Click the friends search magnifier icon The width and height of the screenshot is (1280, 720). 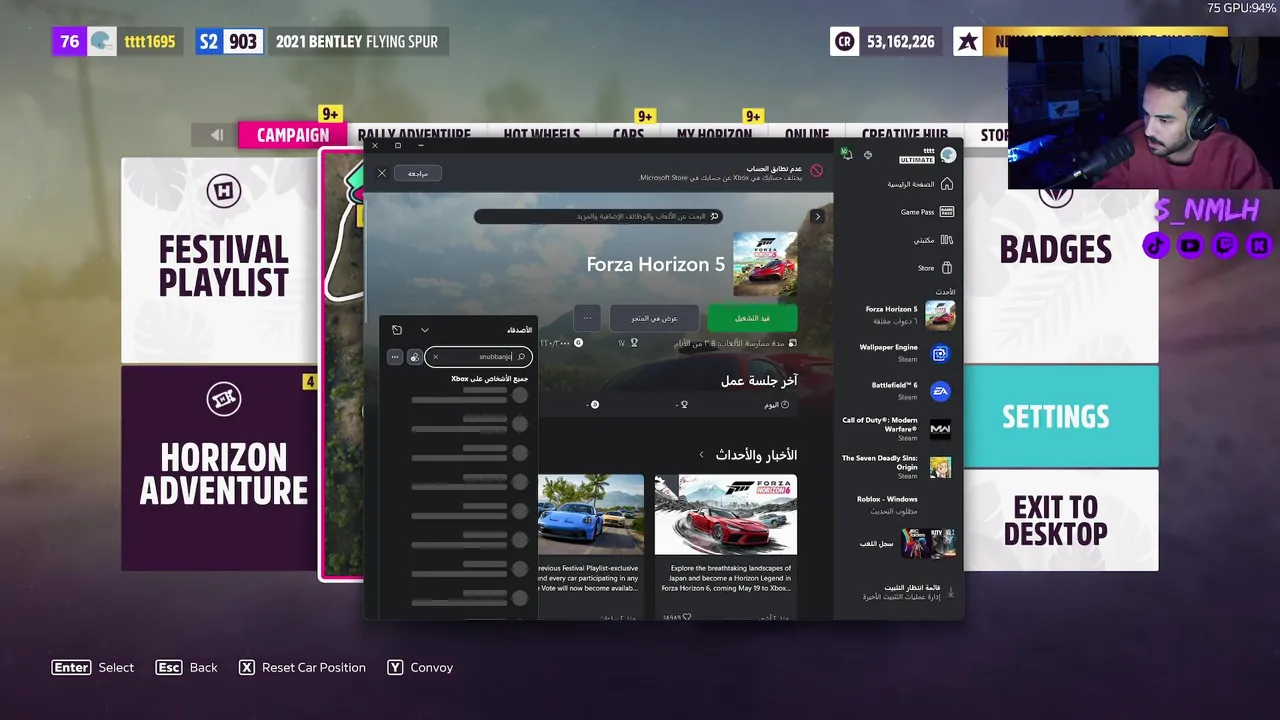(x=521, y=357)
